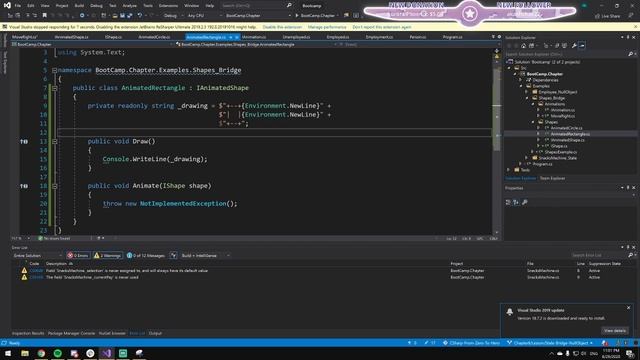Click the Alphabetical sort icon in Properties panel
Screen dimensions: 640x360
tap(516, 202)
